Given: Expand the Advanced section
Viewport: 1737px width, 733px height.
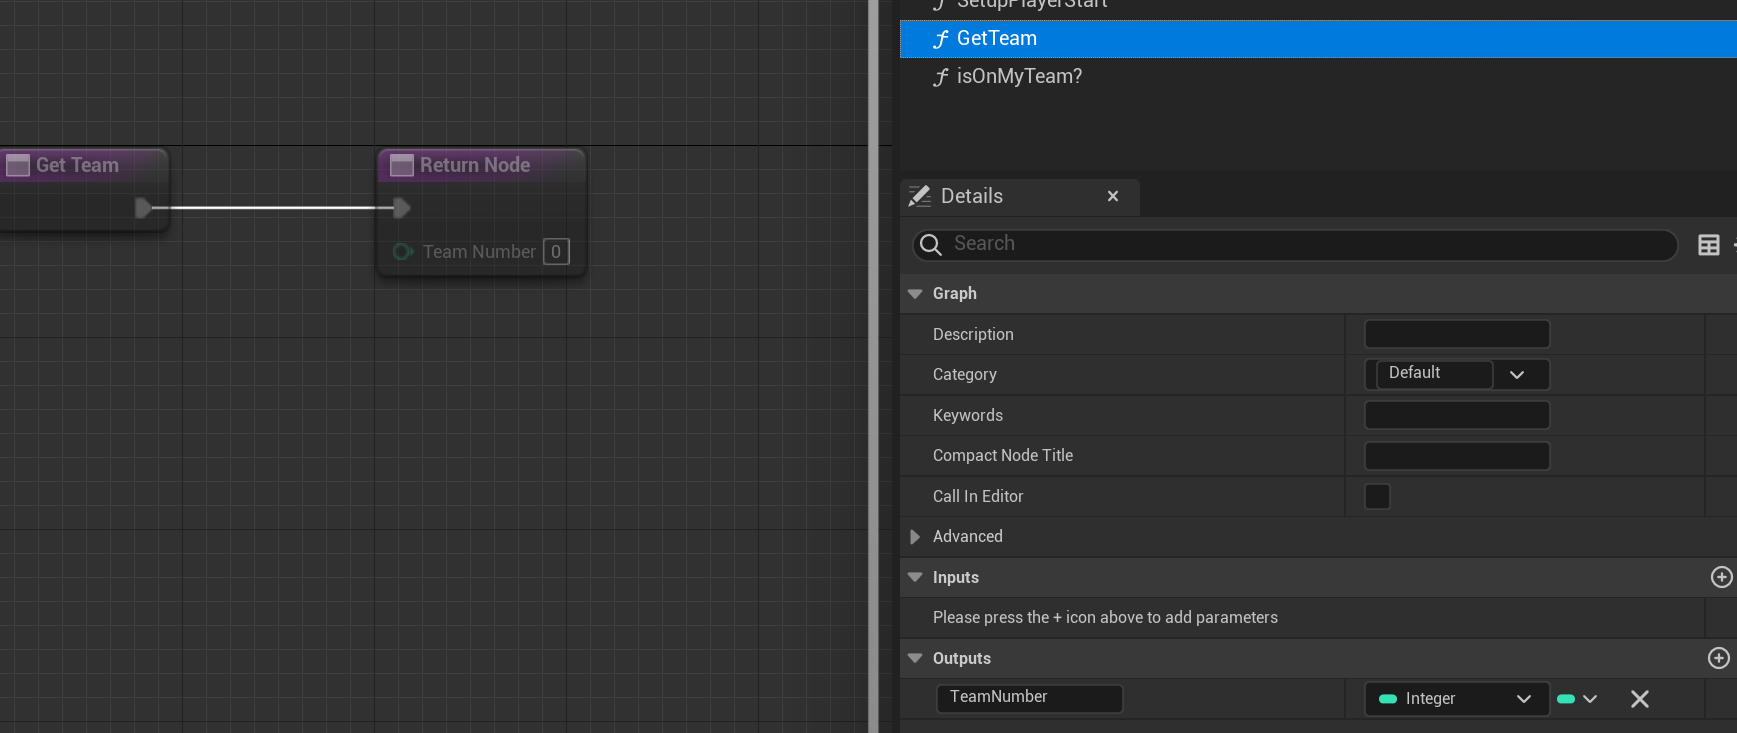Looking at the screenshot, I should click(x=915, y=537).
